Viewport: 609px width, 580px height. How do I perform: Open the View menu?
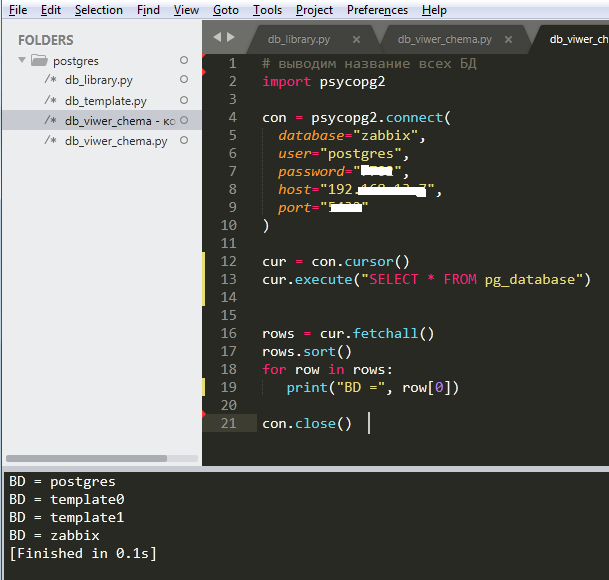point(186,10)
